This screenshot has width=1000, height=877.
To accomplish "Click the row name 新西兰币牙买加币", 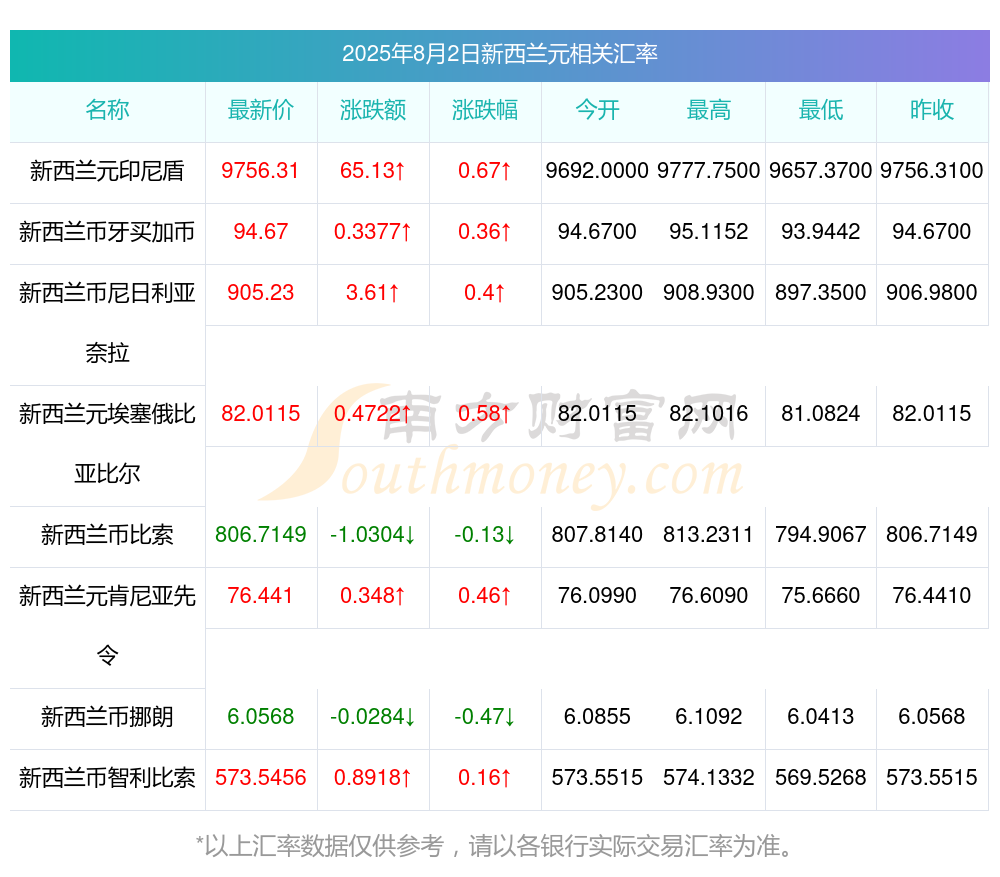I will point(107,232).
